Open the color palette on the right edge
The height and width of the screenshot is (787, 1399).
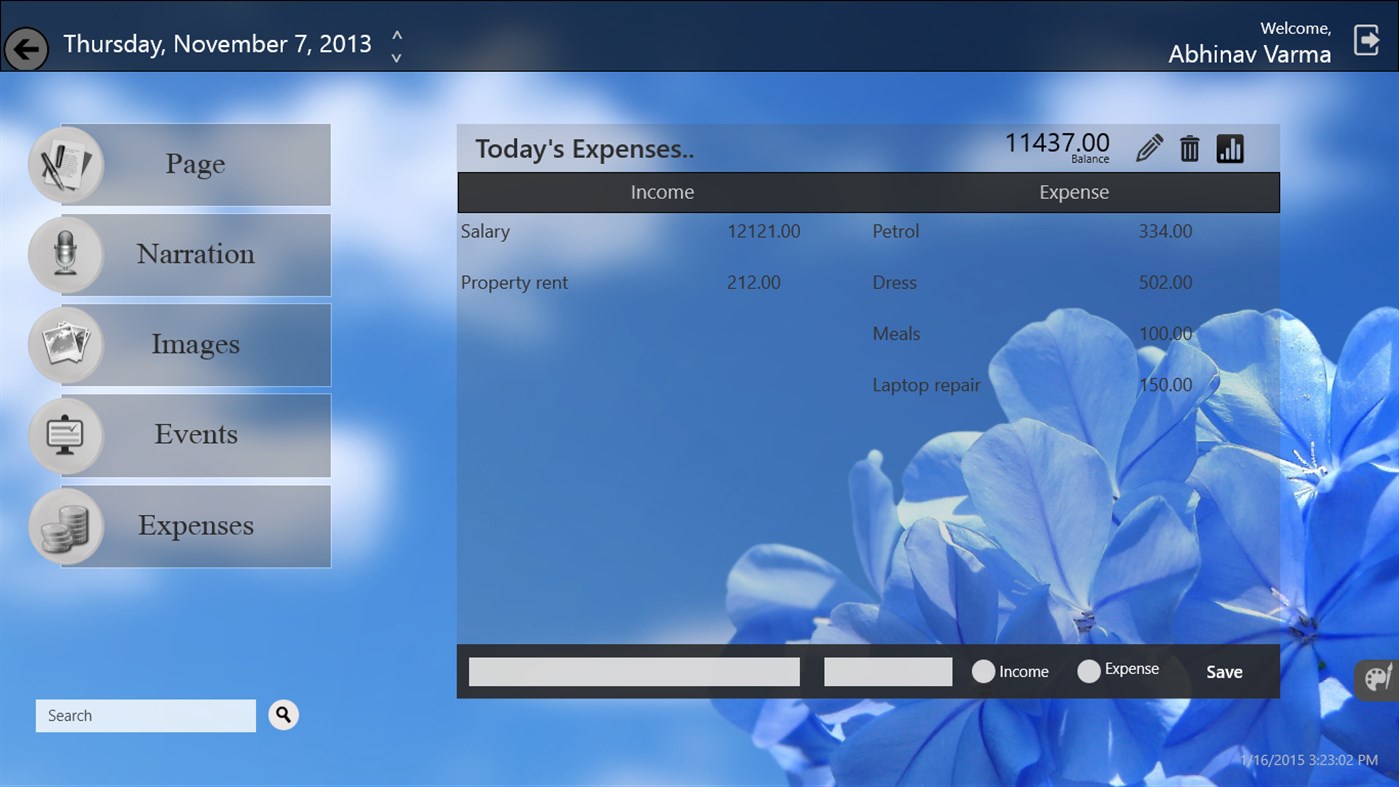pos(1377,679)
